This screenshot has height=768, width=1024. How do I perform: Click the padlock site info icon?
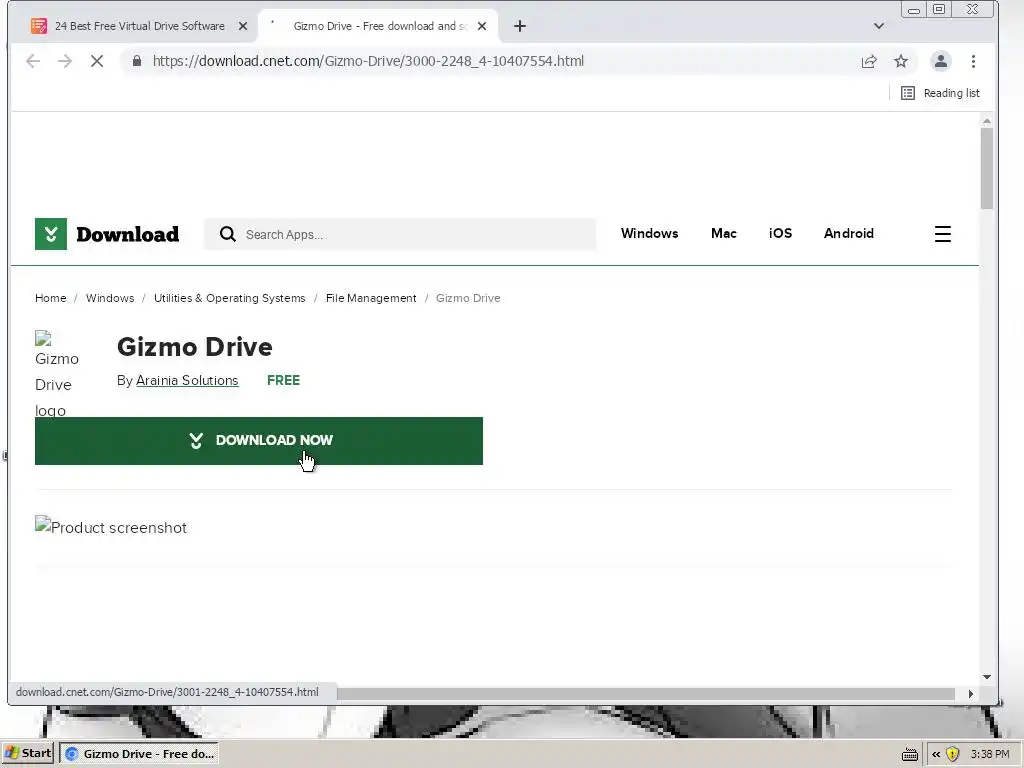point(136,61)
